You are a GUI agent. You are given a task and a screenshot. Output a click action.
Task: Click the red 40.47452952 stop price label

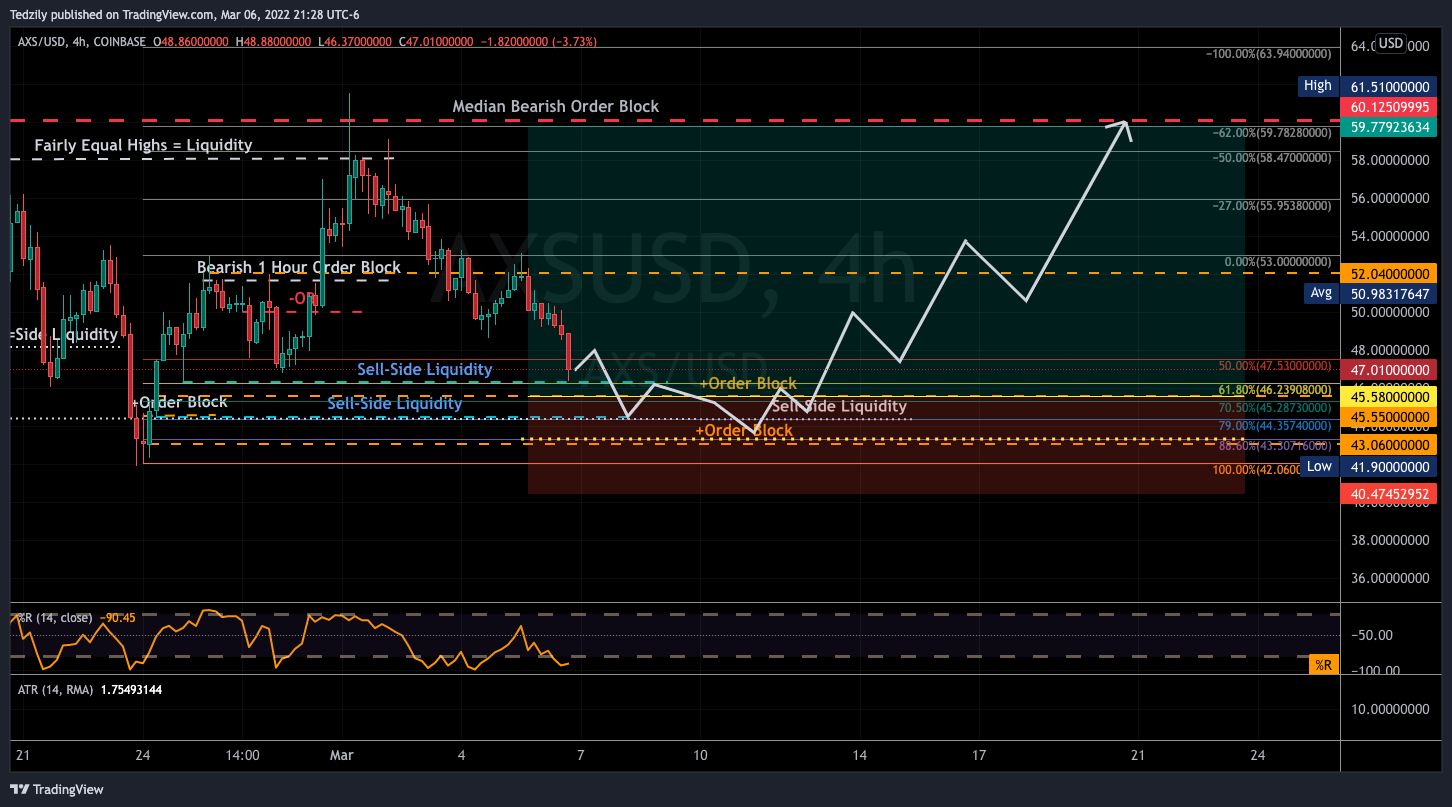point(1390,493)
